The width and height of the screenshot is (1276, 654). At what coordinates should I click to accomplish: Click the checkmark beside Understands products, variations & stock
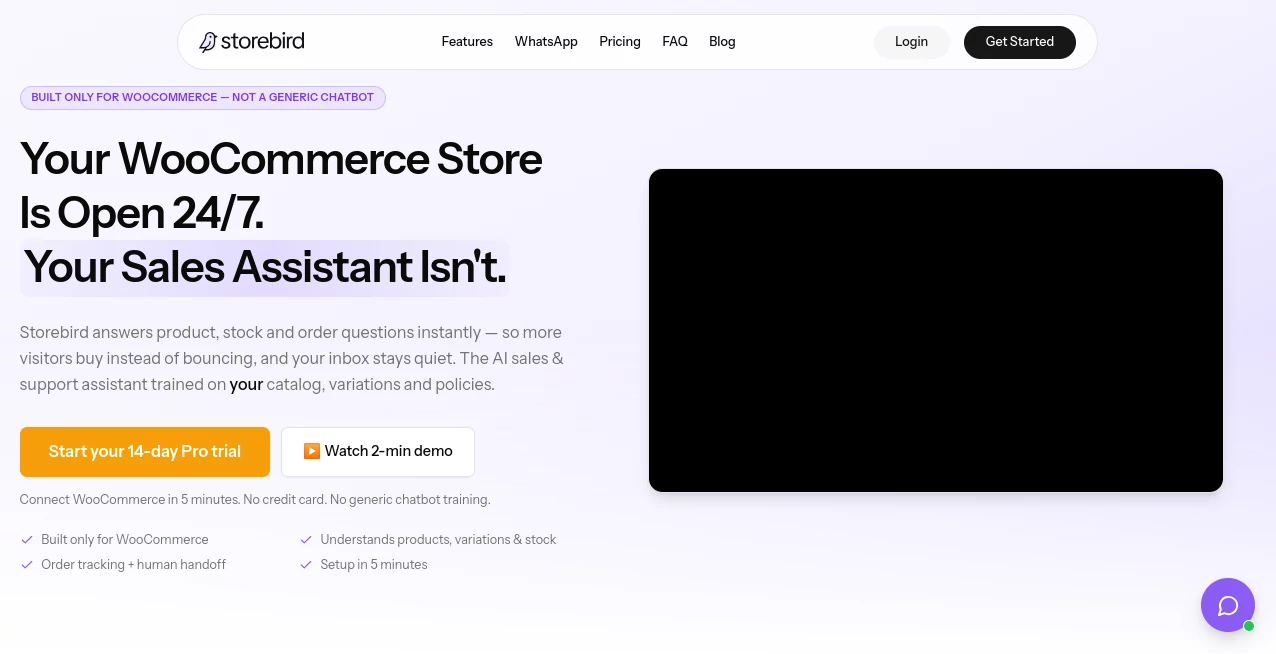306,539
